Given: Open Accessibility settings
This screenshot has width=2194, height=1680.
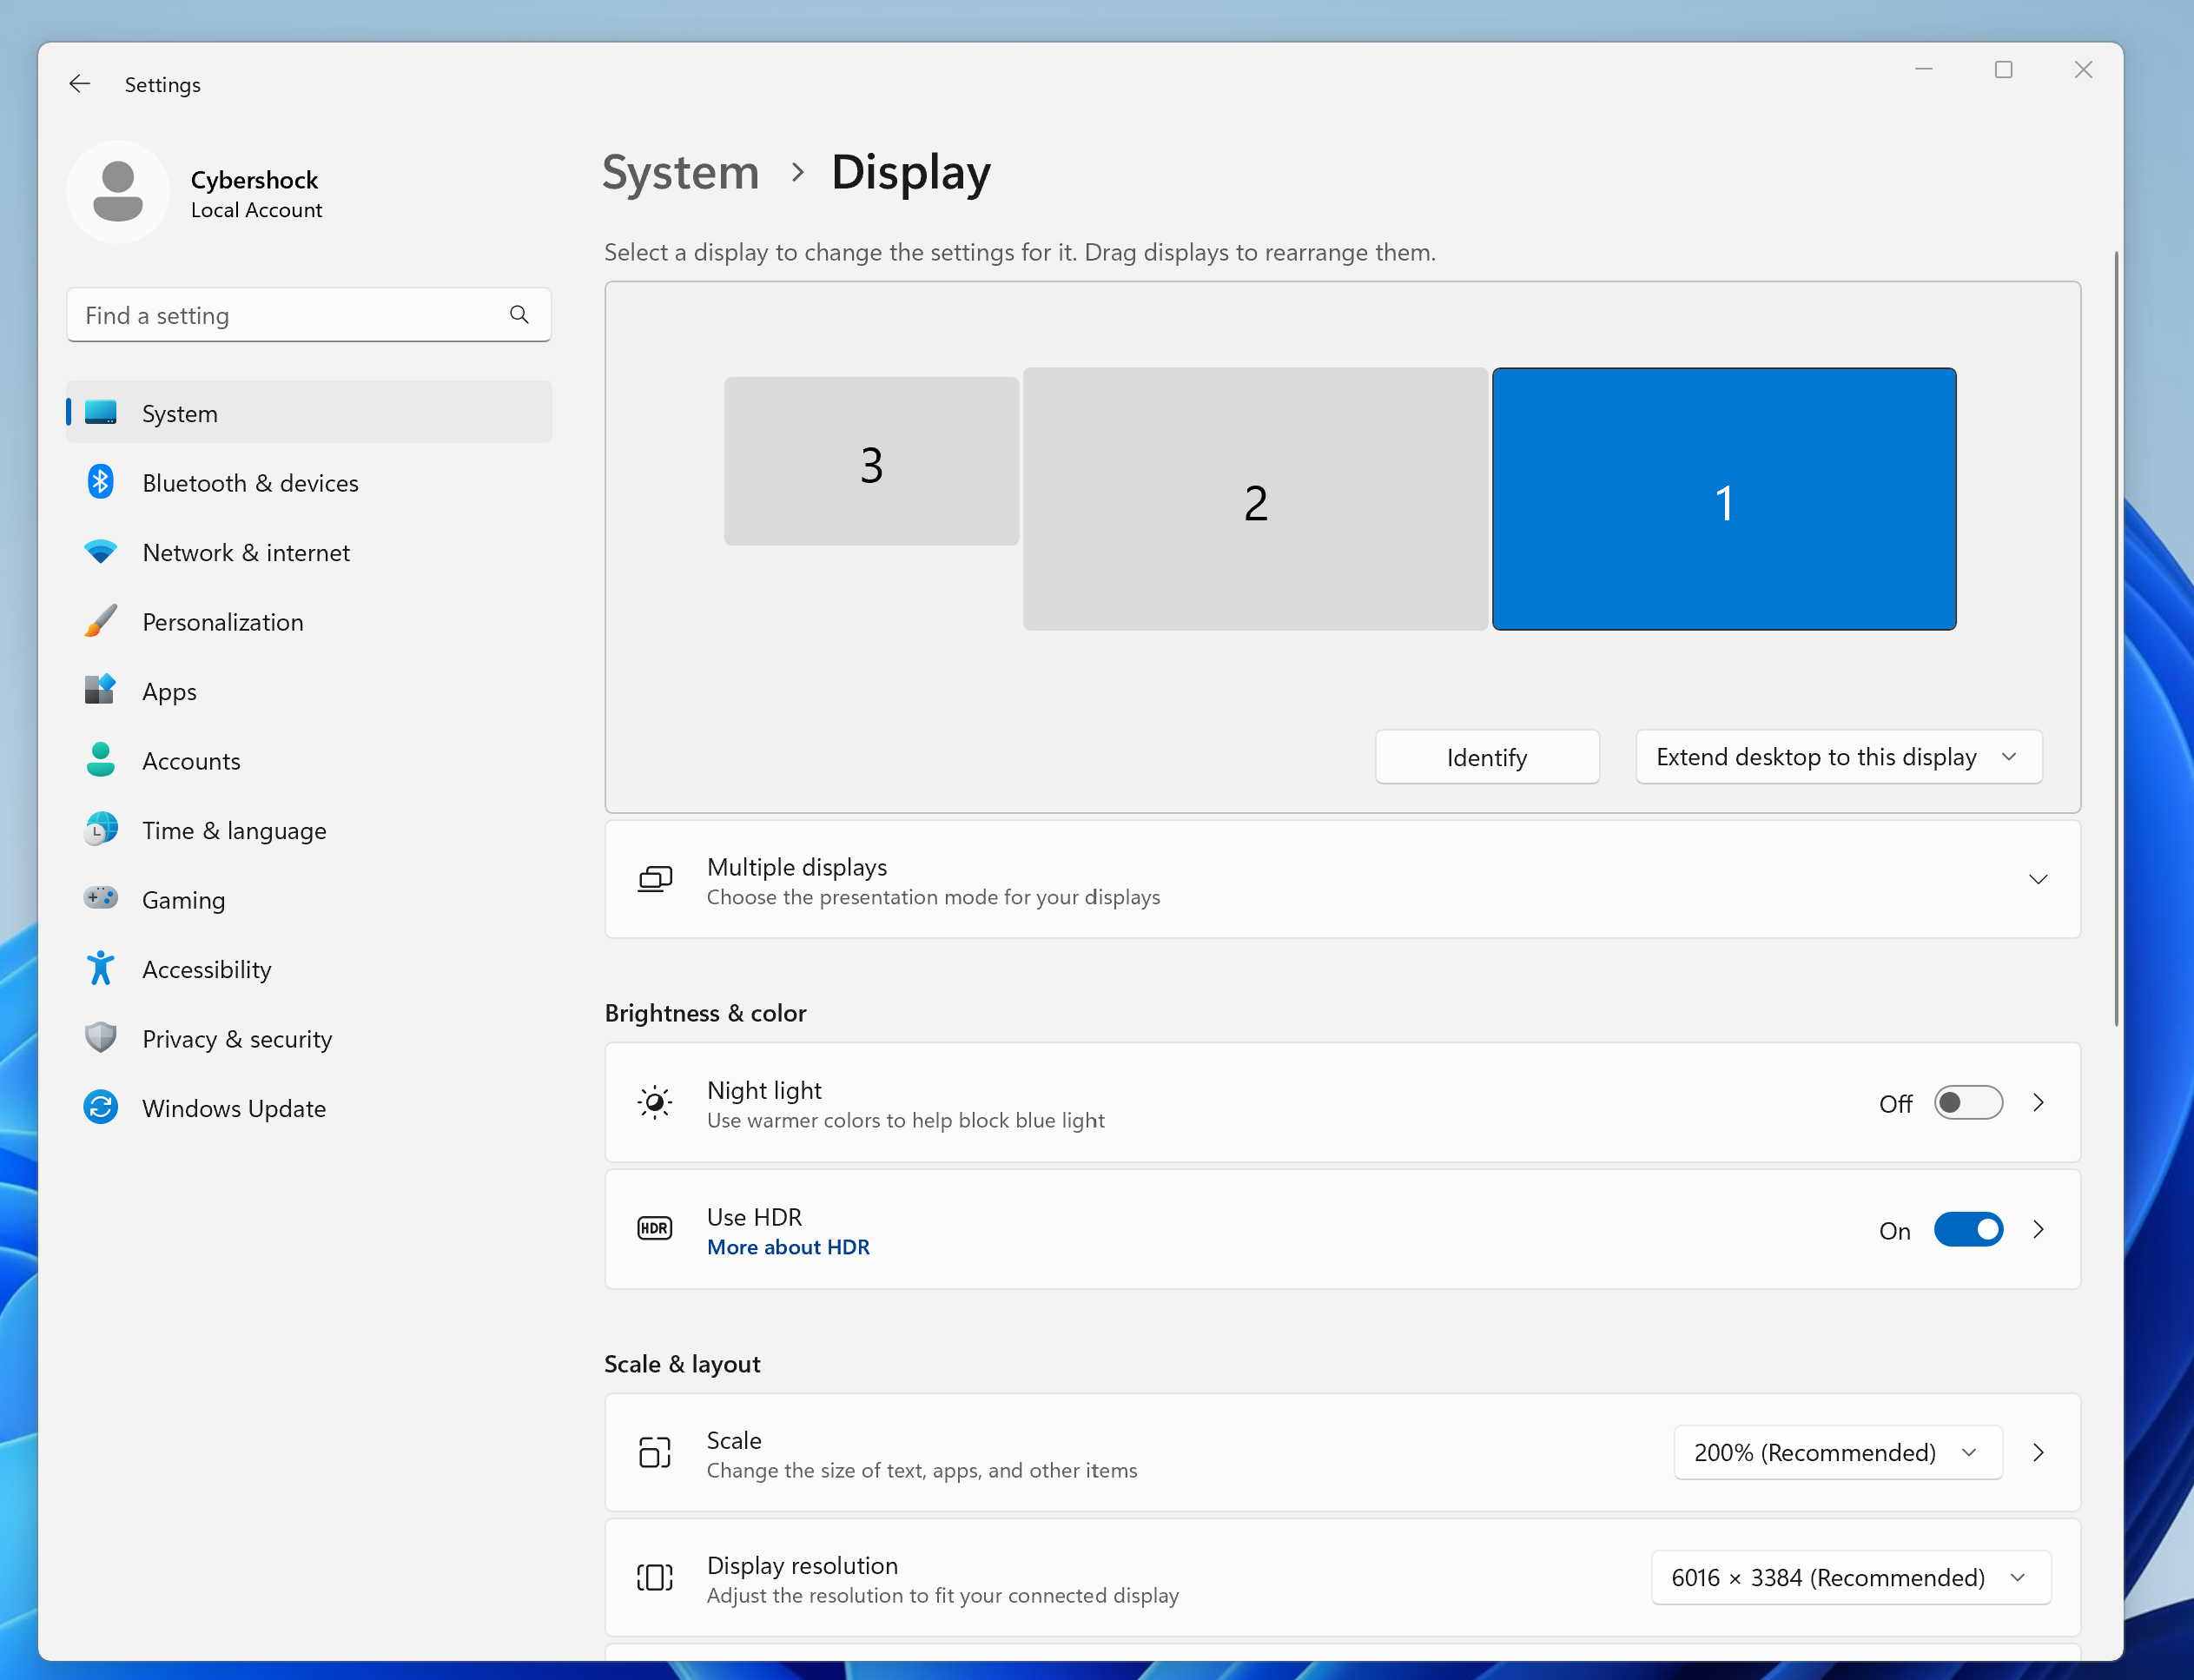Looking at the screenshot, I should tap(309, 969).
